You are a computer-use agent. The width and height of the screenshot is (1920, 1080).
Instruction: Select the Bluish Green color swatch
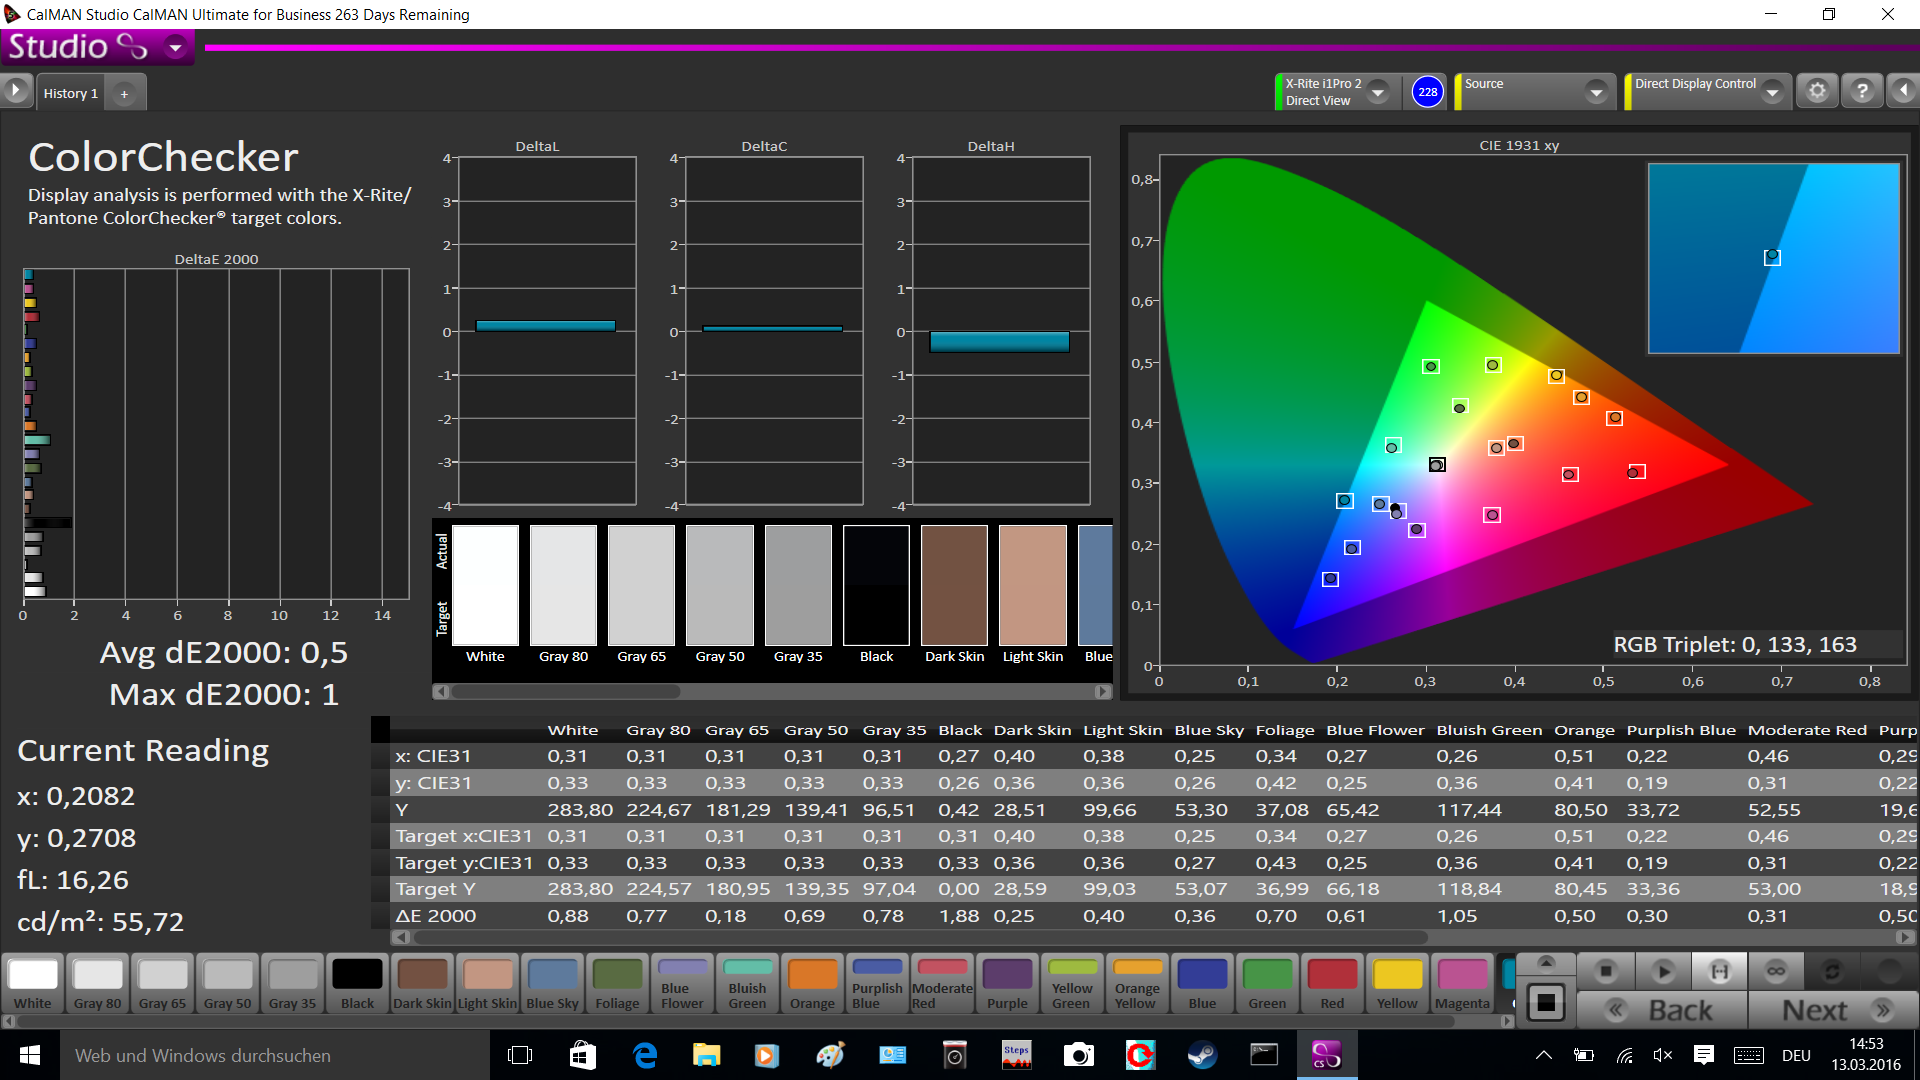[x=747, y=984]
